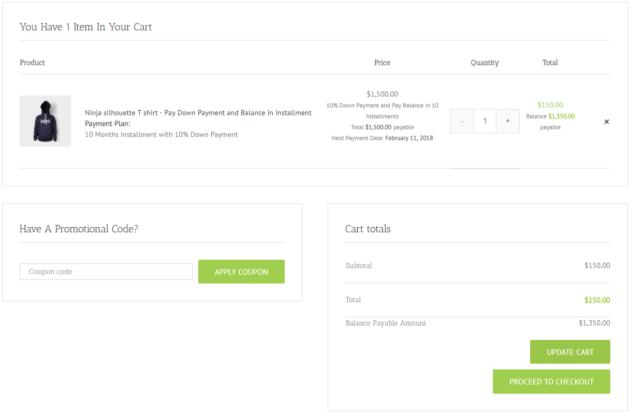
Task: Click the Next Payment Date February 11, 2018 text
Action: pyautogui.click(x=382, y=138)
